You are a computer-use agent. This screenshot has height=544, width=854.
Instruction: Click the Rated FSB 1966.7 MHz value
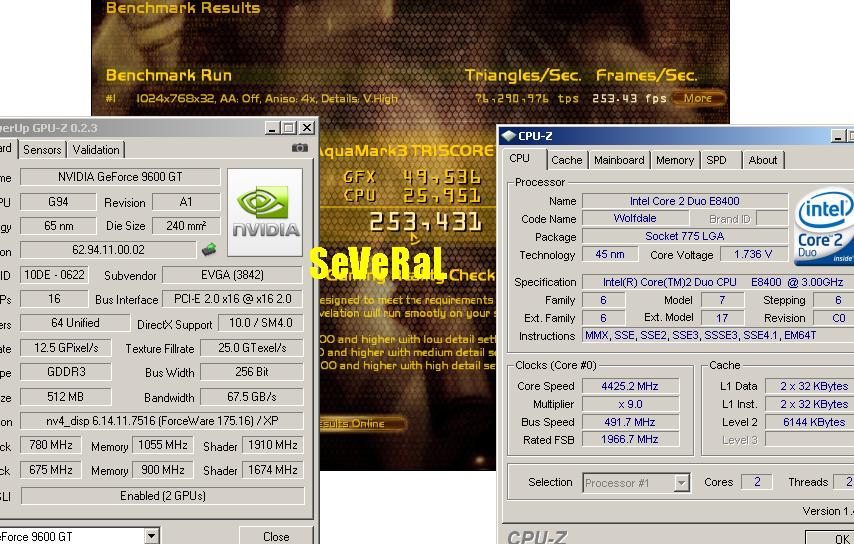[630, 439]
